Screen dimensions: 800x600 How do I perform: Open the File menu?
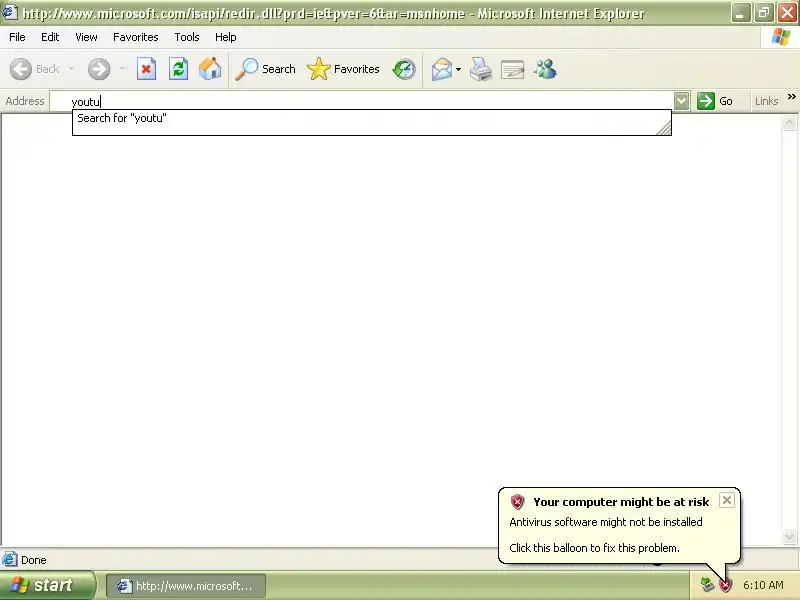[x=17, y=37]
